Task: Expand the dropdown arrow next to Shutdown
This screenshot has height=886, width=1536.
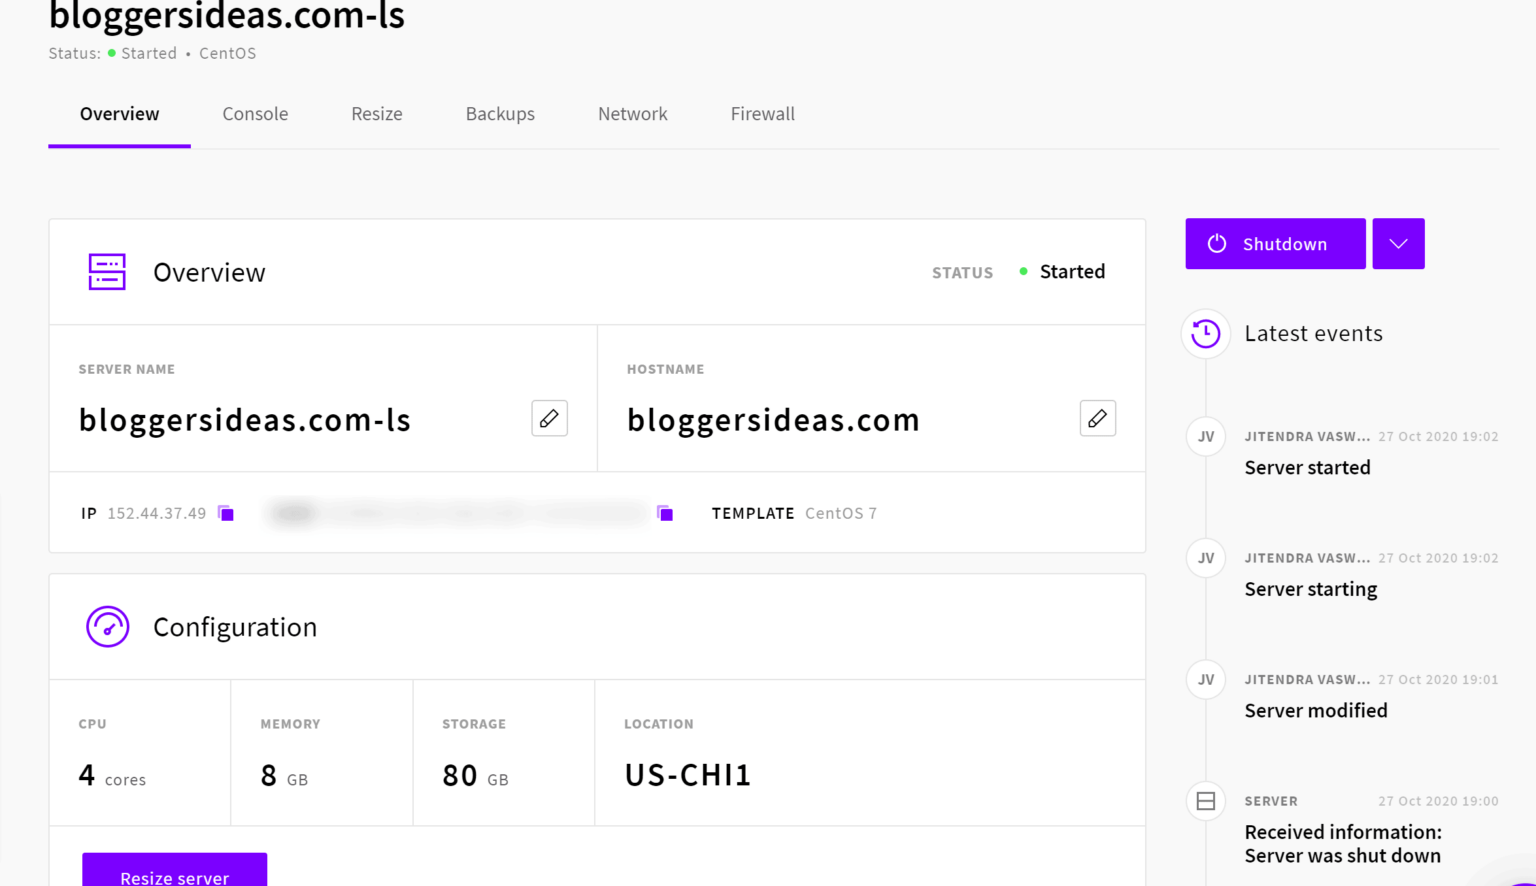Action: (1398, 243)
